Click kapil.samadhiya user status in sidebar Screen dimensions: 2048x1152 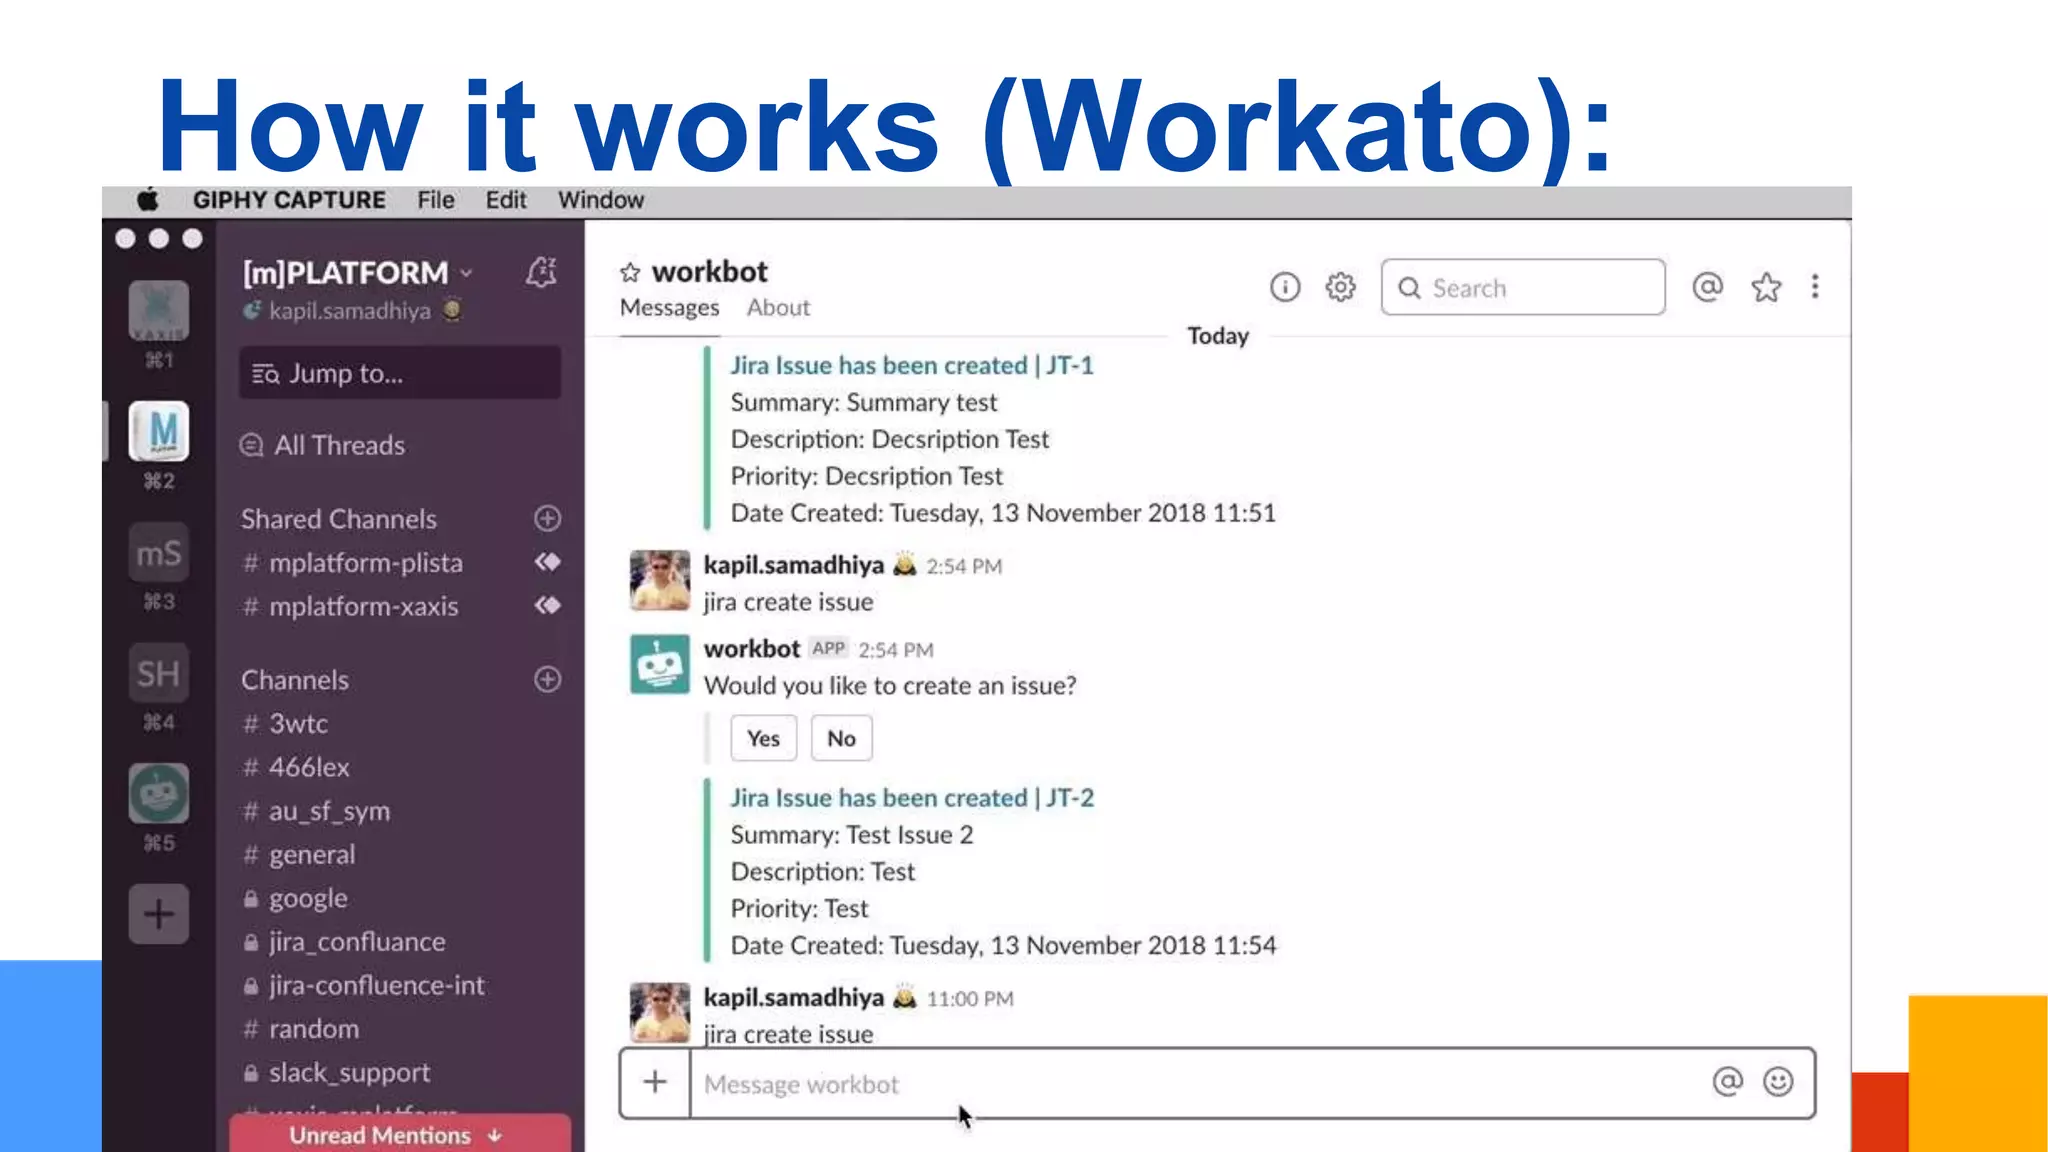point(350,311)
